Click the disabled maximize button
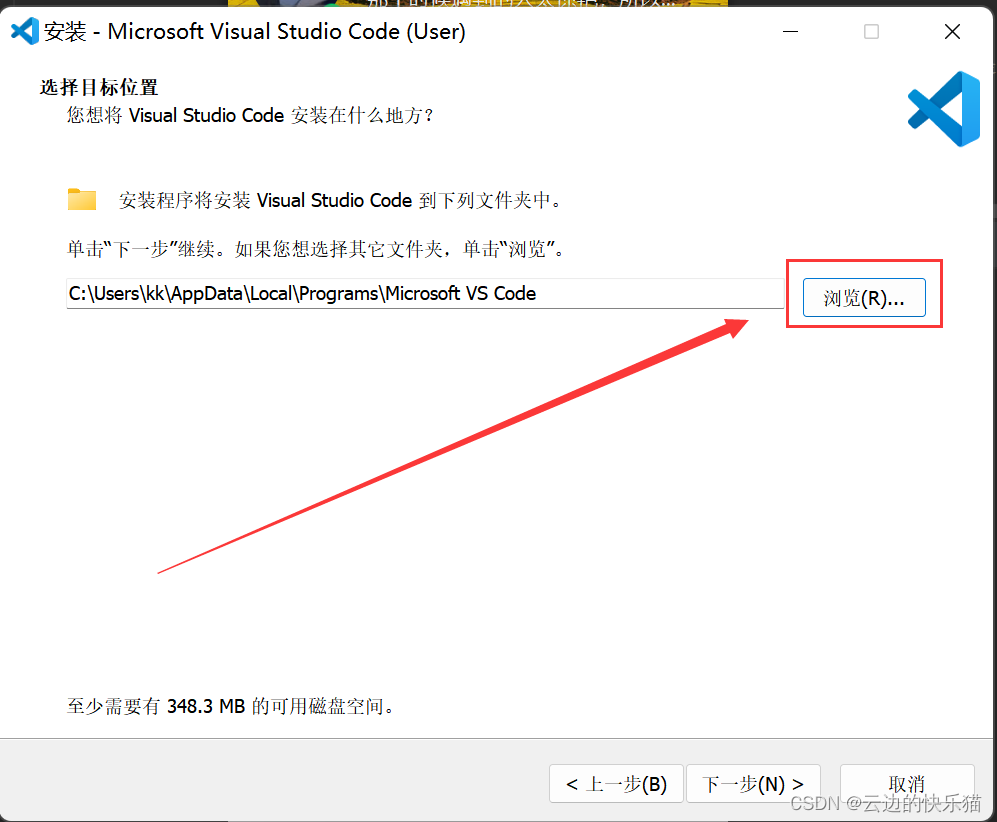997x822 pixels. pyautogui.click(x=871, y=31)
